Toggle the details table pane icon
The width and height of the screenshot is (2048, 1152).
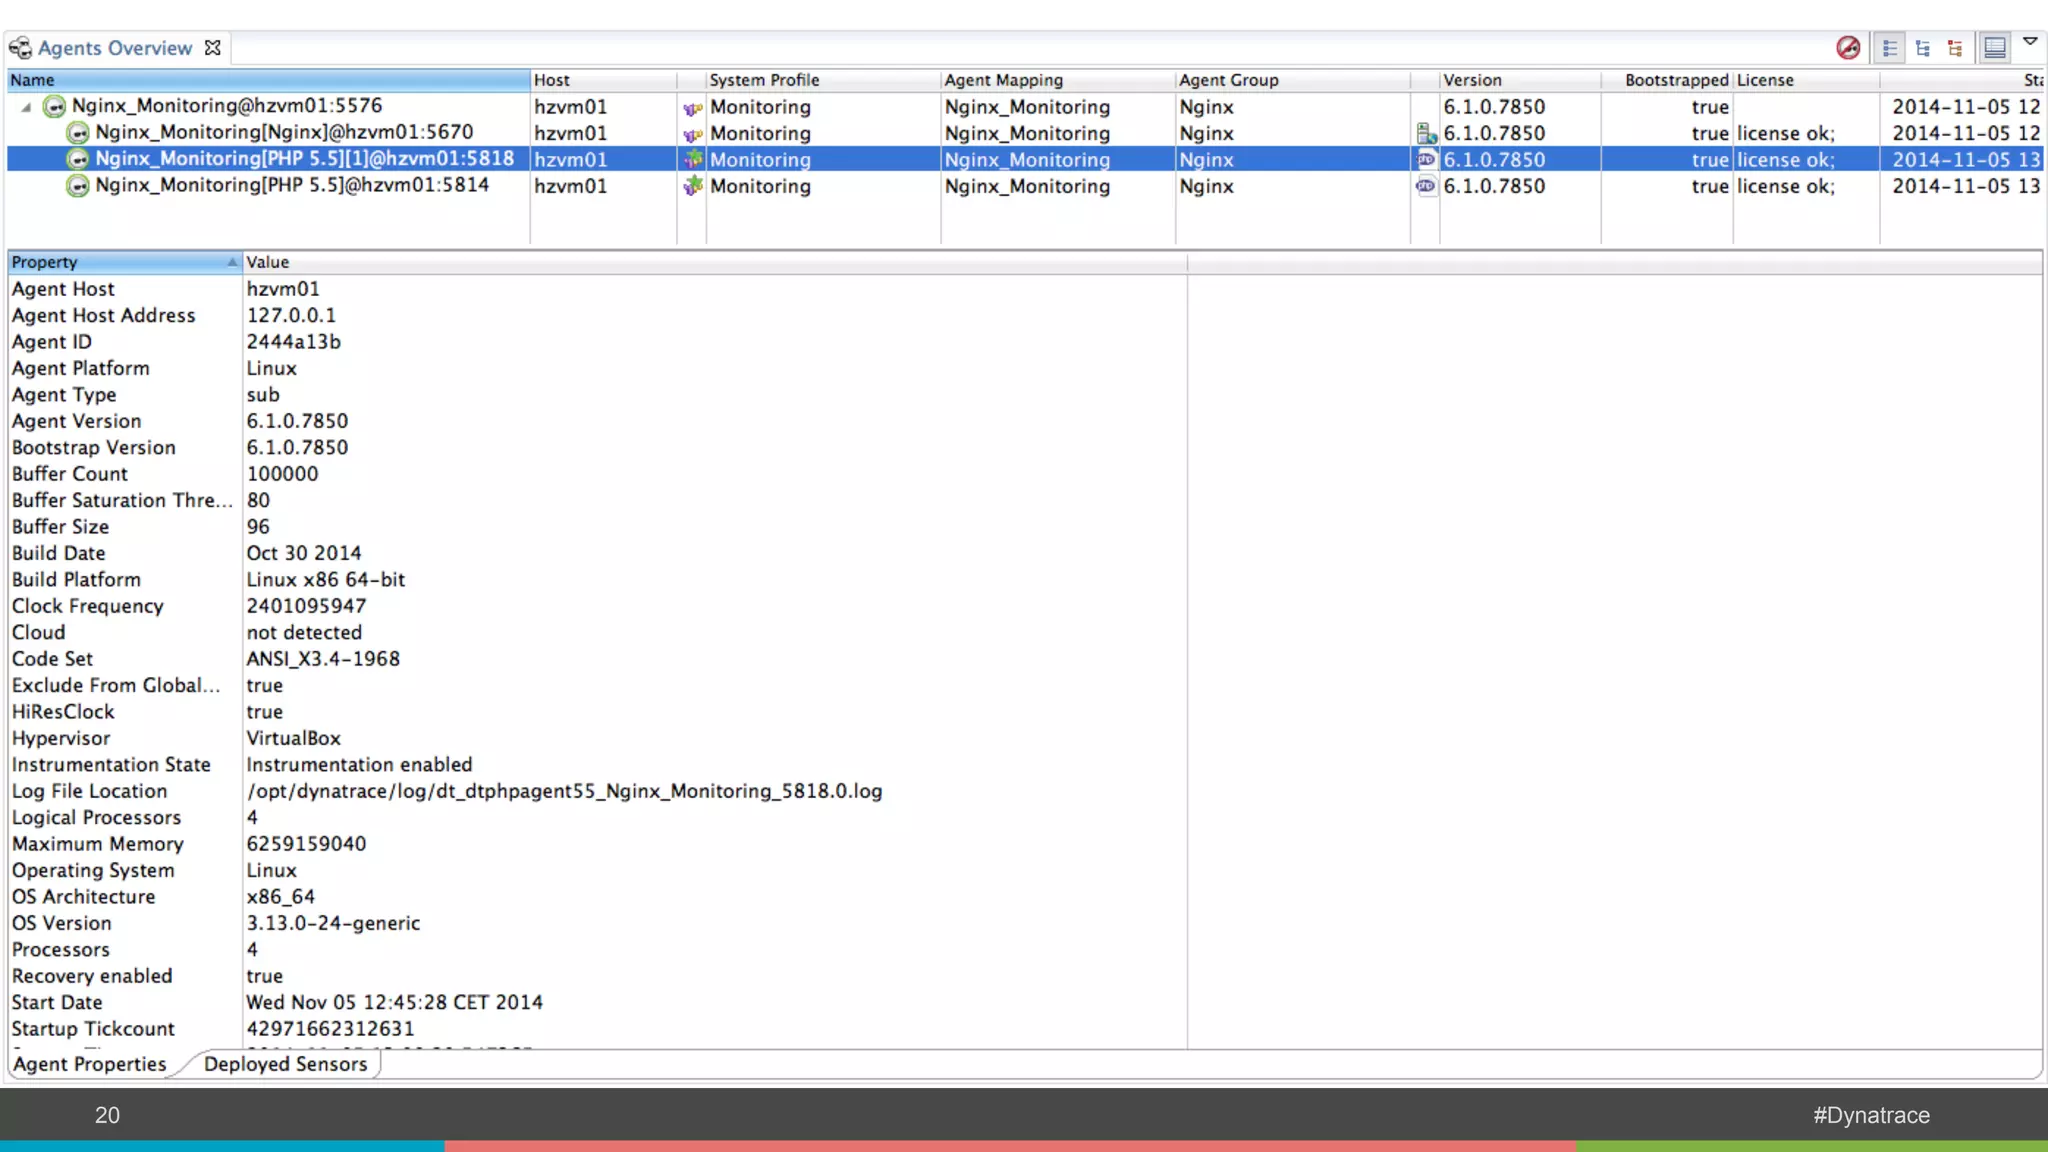tap(1994, 47)
